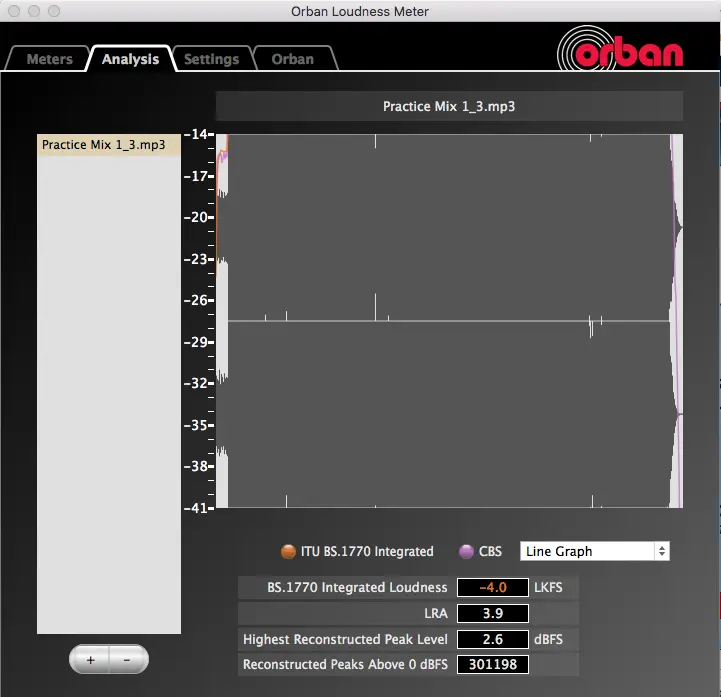721x697 pixels.
Task: Click the LRA value field
Action: coord(492,613)
